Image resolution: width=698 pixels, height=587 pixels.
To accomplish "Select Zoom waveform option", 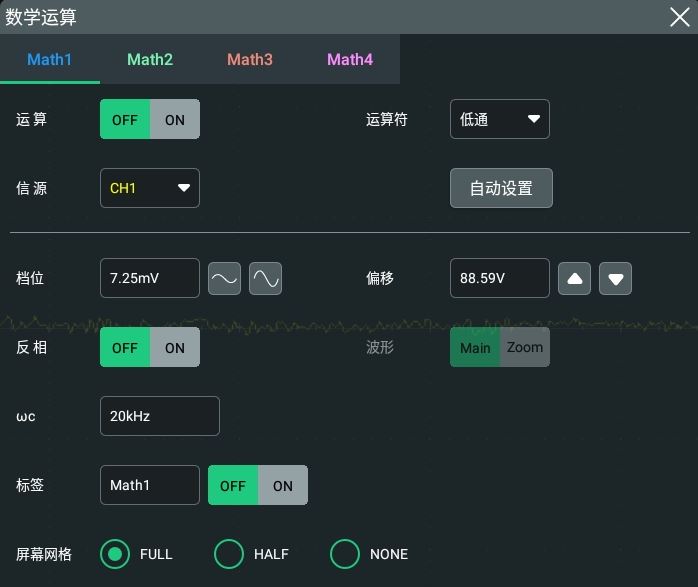I will [x=525, y=347].
